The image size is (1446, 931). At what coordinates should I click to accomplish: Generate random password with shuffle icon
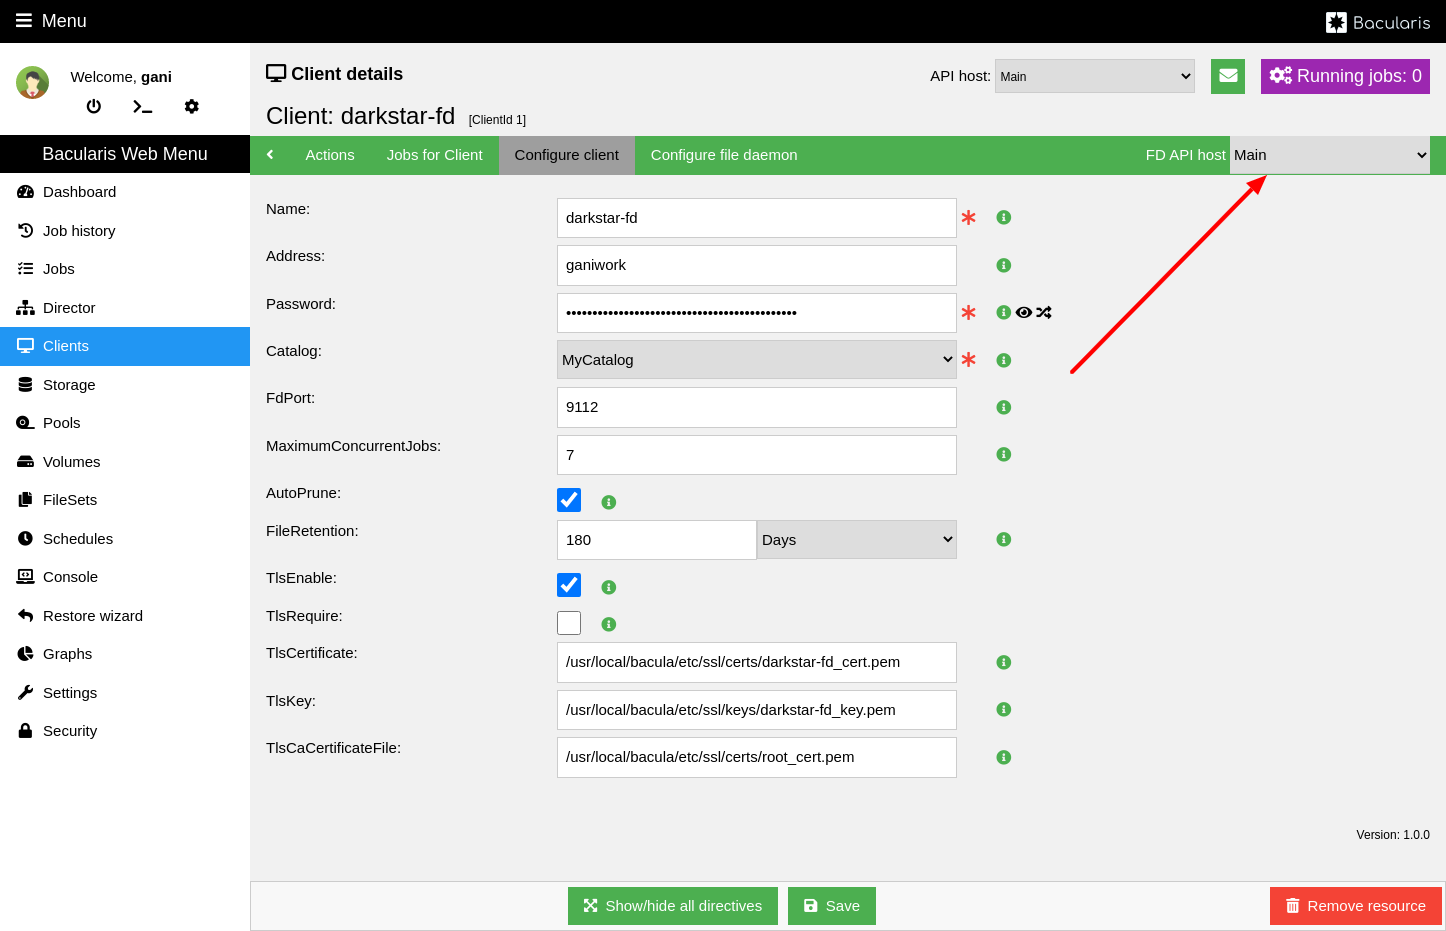[1044, 312]
